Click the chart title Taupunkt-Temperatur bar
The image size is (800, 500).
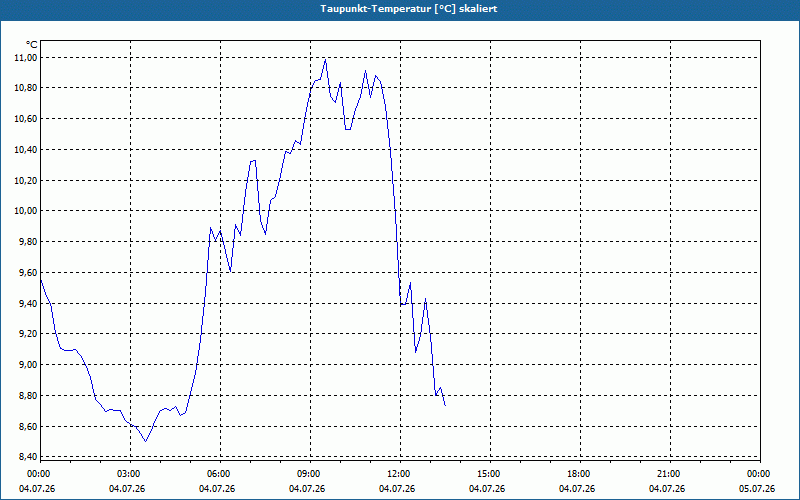pyautogui.click(x=400, y=9)
